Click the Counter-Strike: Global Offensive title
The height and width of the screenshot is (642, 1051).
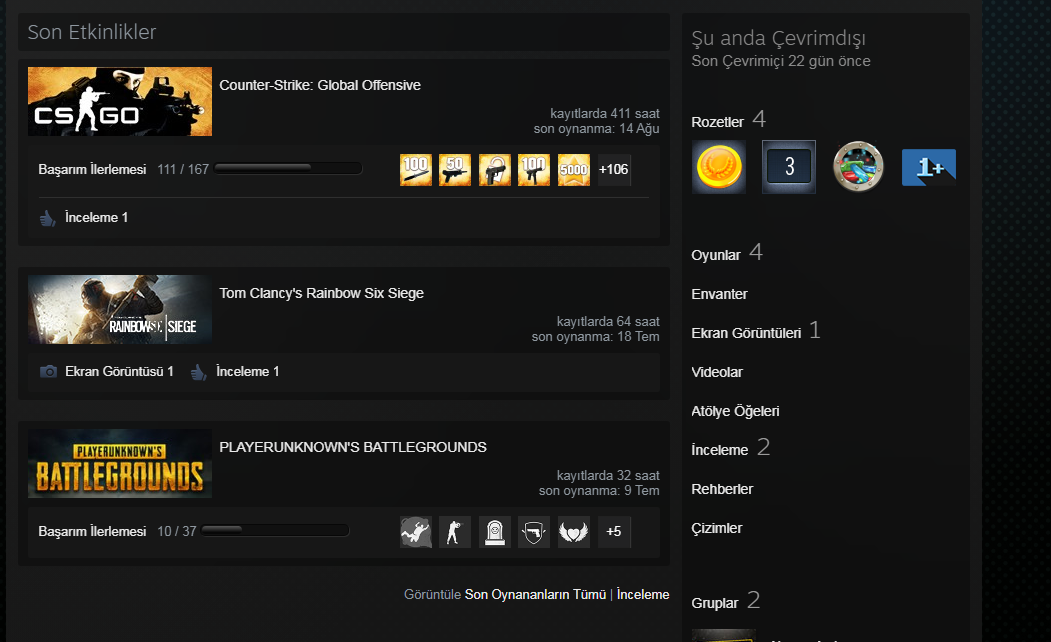click(x=320, y=85)
